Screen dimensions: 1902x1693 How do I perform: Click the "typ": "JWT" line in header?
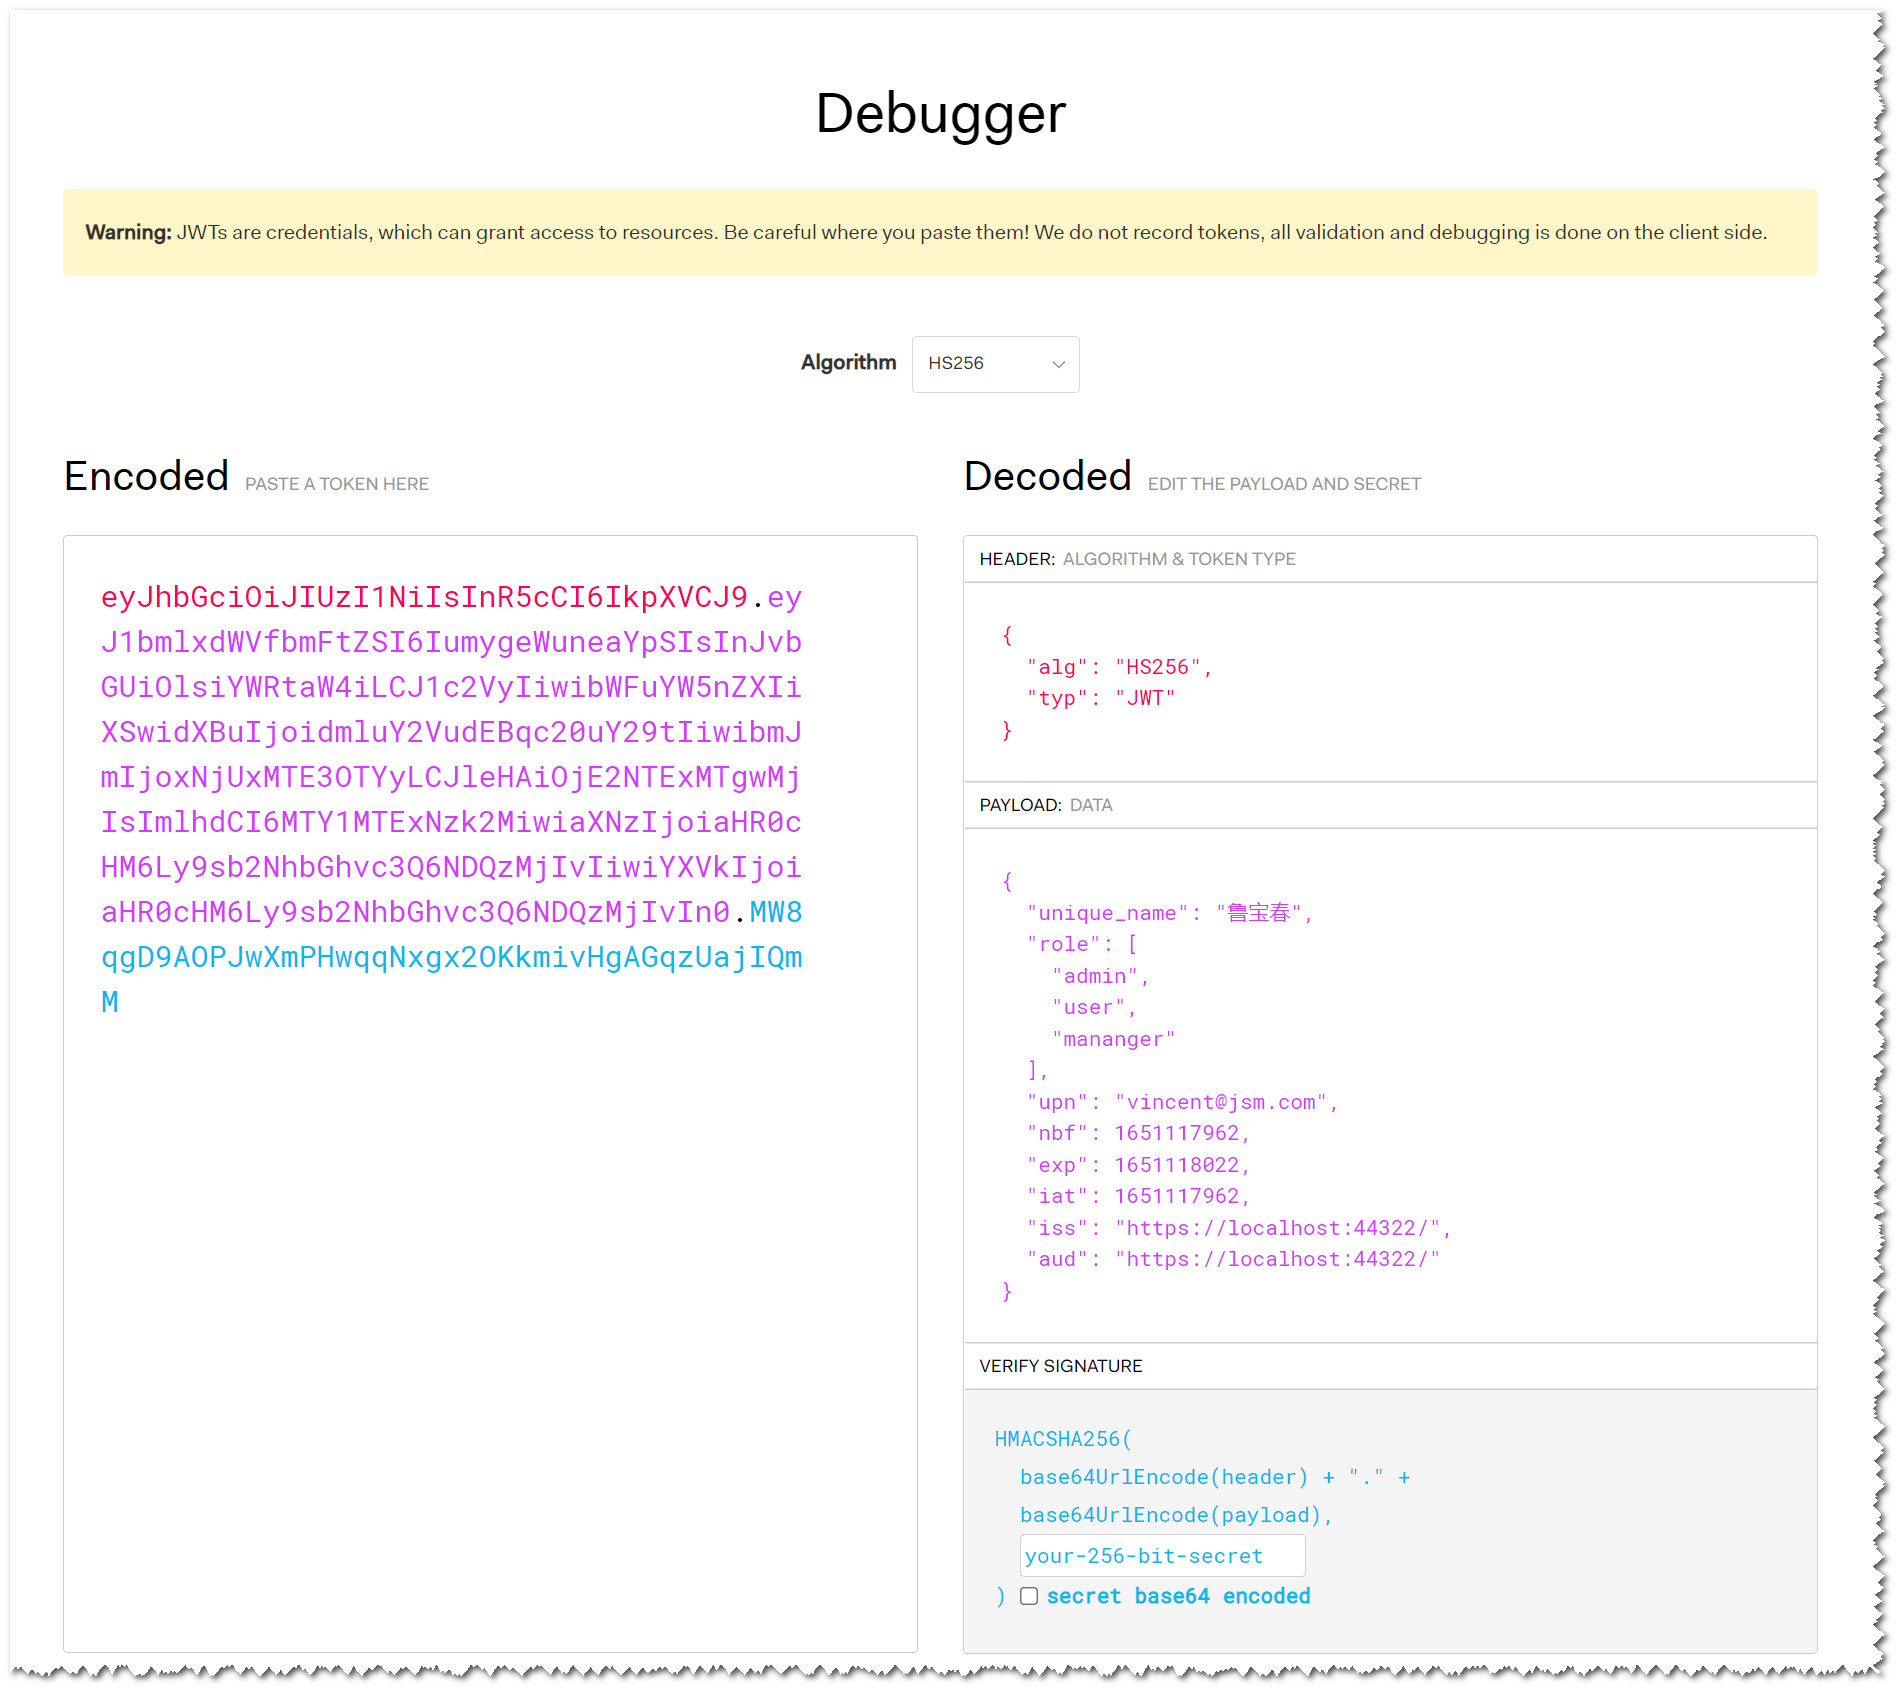(x=1101, y=698)
